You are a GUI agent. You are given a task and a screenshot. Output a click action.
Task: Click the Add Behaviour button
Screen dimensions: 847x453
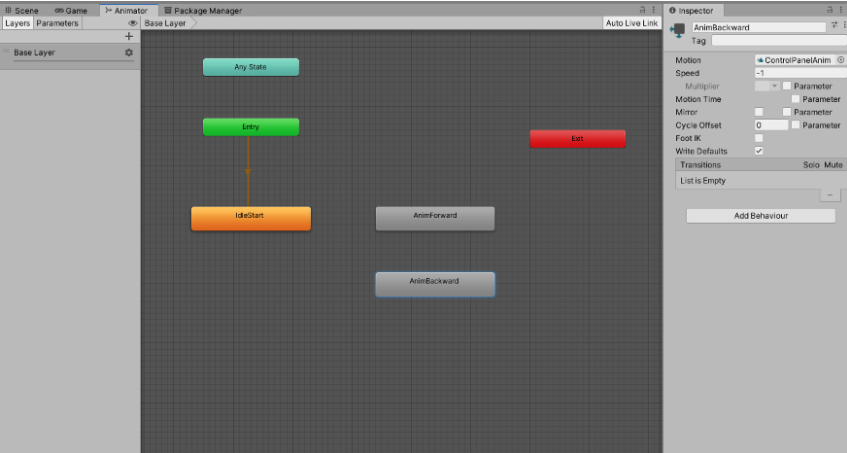pyautogui.click(x=760, y=216)
